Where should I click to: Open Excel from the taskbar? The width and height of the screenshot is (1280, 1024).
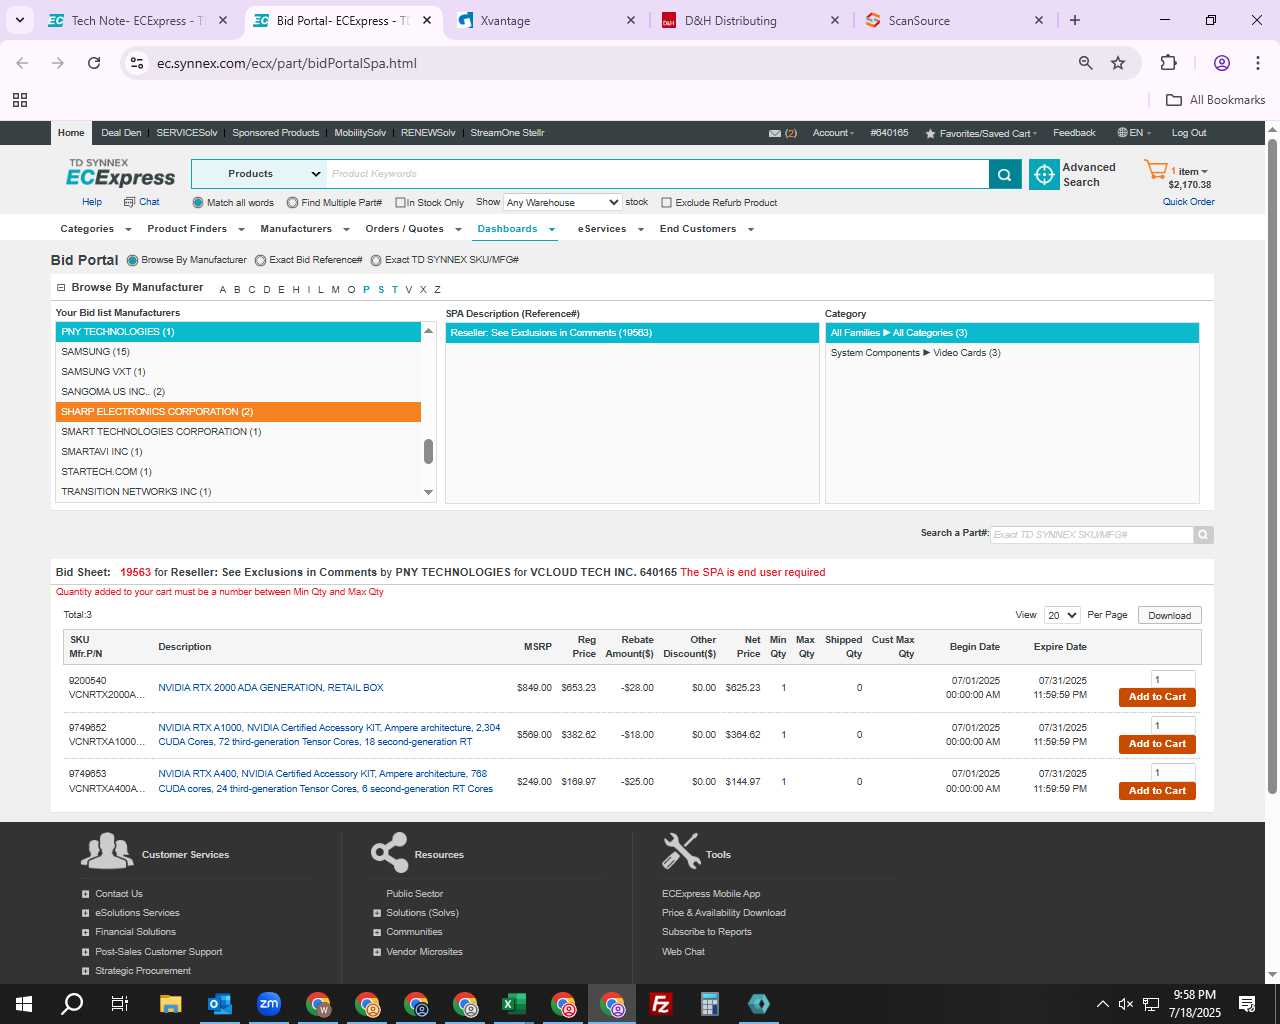514,1004
